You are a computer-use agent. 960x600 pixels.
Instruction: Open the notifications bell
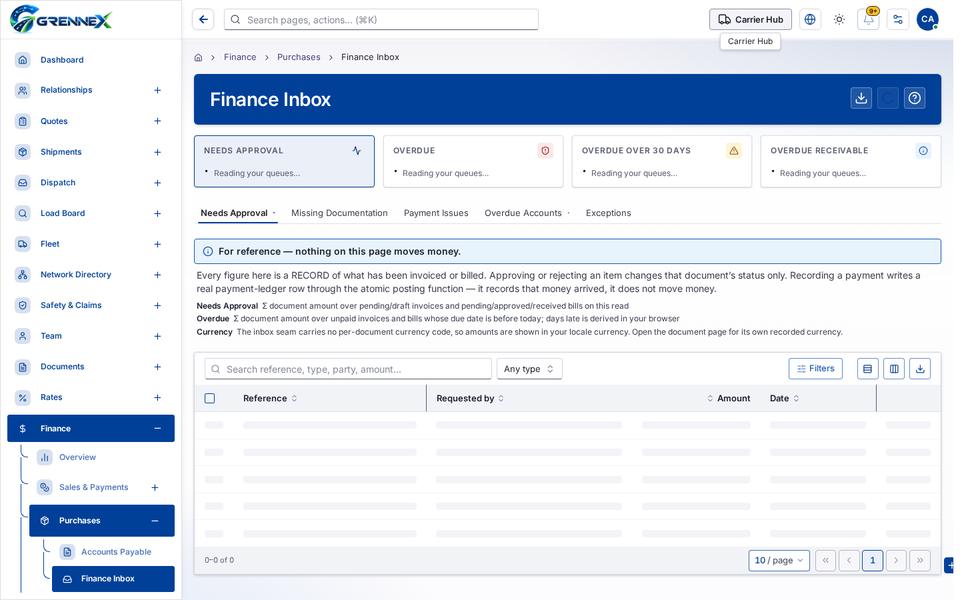(868, 20)
